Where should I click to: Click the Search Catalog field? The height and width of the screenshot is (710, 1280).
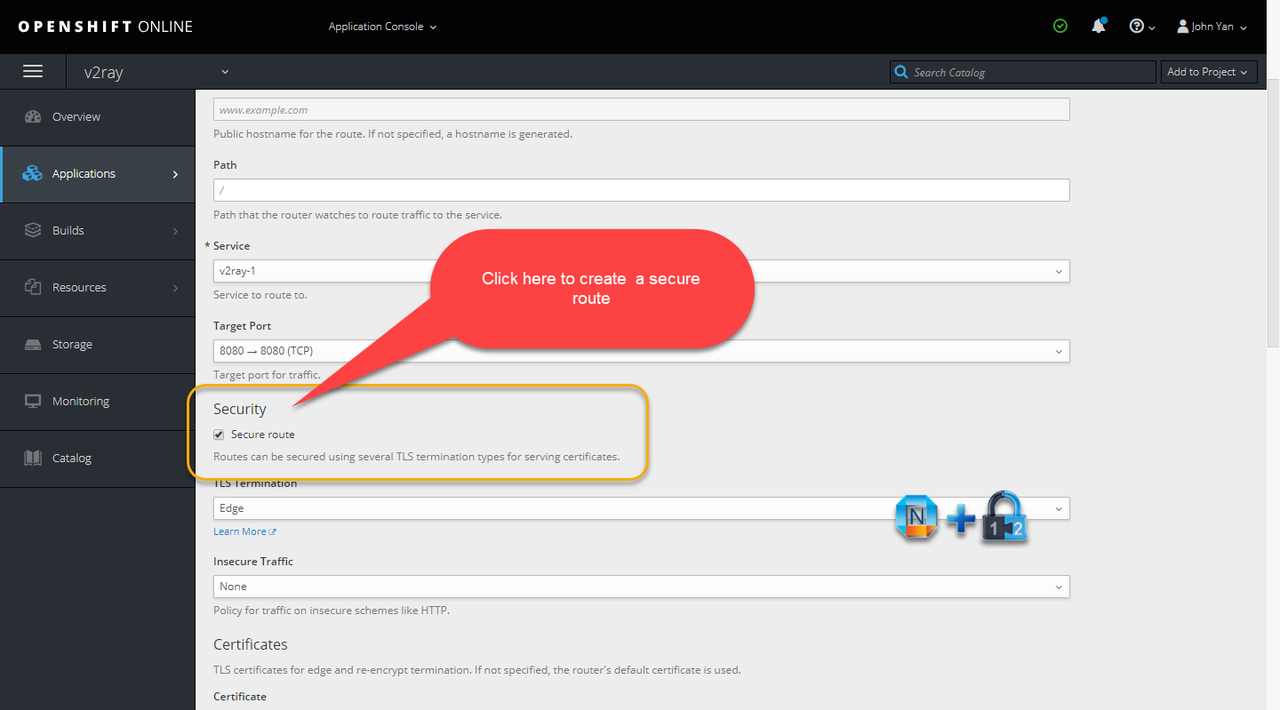tap(1022, 72)
